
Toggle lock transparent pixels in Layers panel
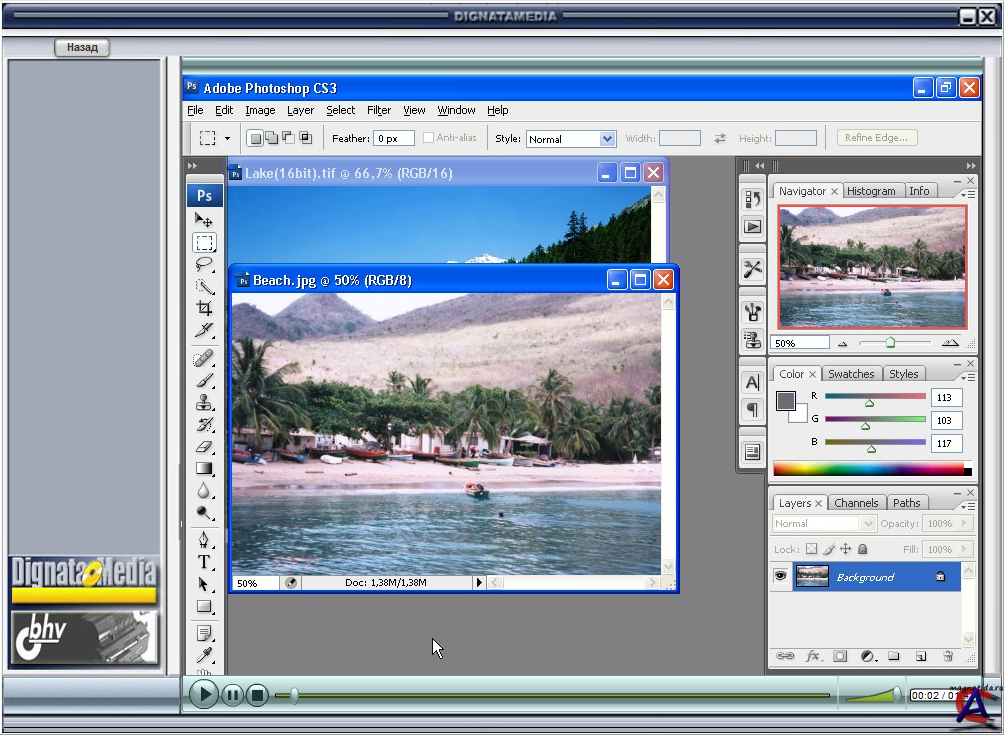[x=811, y=549]
